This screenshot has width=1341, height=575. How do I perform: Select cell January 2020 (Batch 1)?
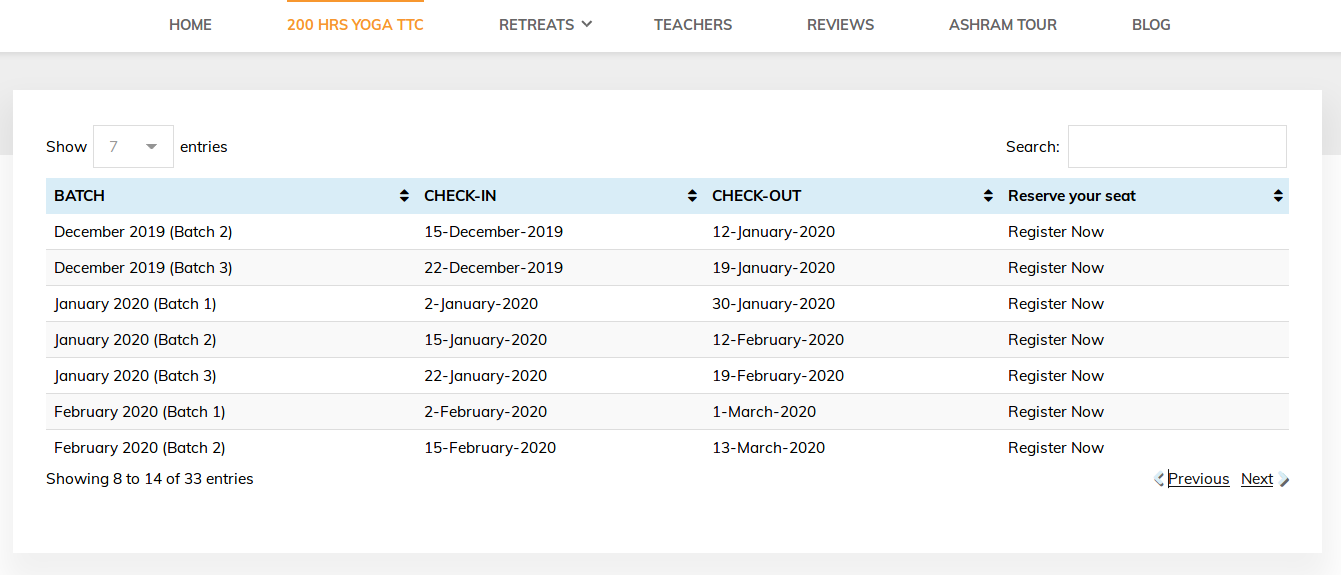[x=135, y=304]
